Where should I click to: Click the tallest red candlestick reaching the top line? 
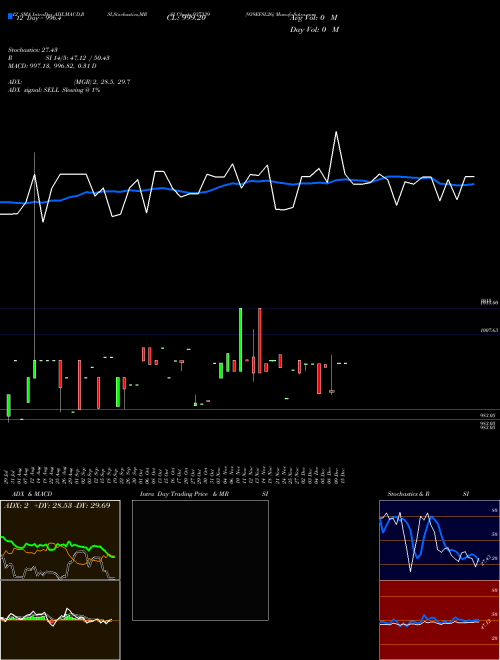[x=260, y=340]
